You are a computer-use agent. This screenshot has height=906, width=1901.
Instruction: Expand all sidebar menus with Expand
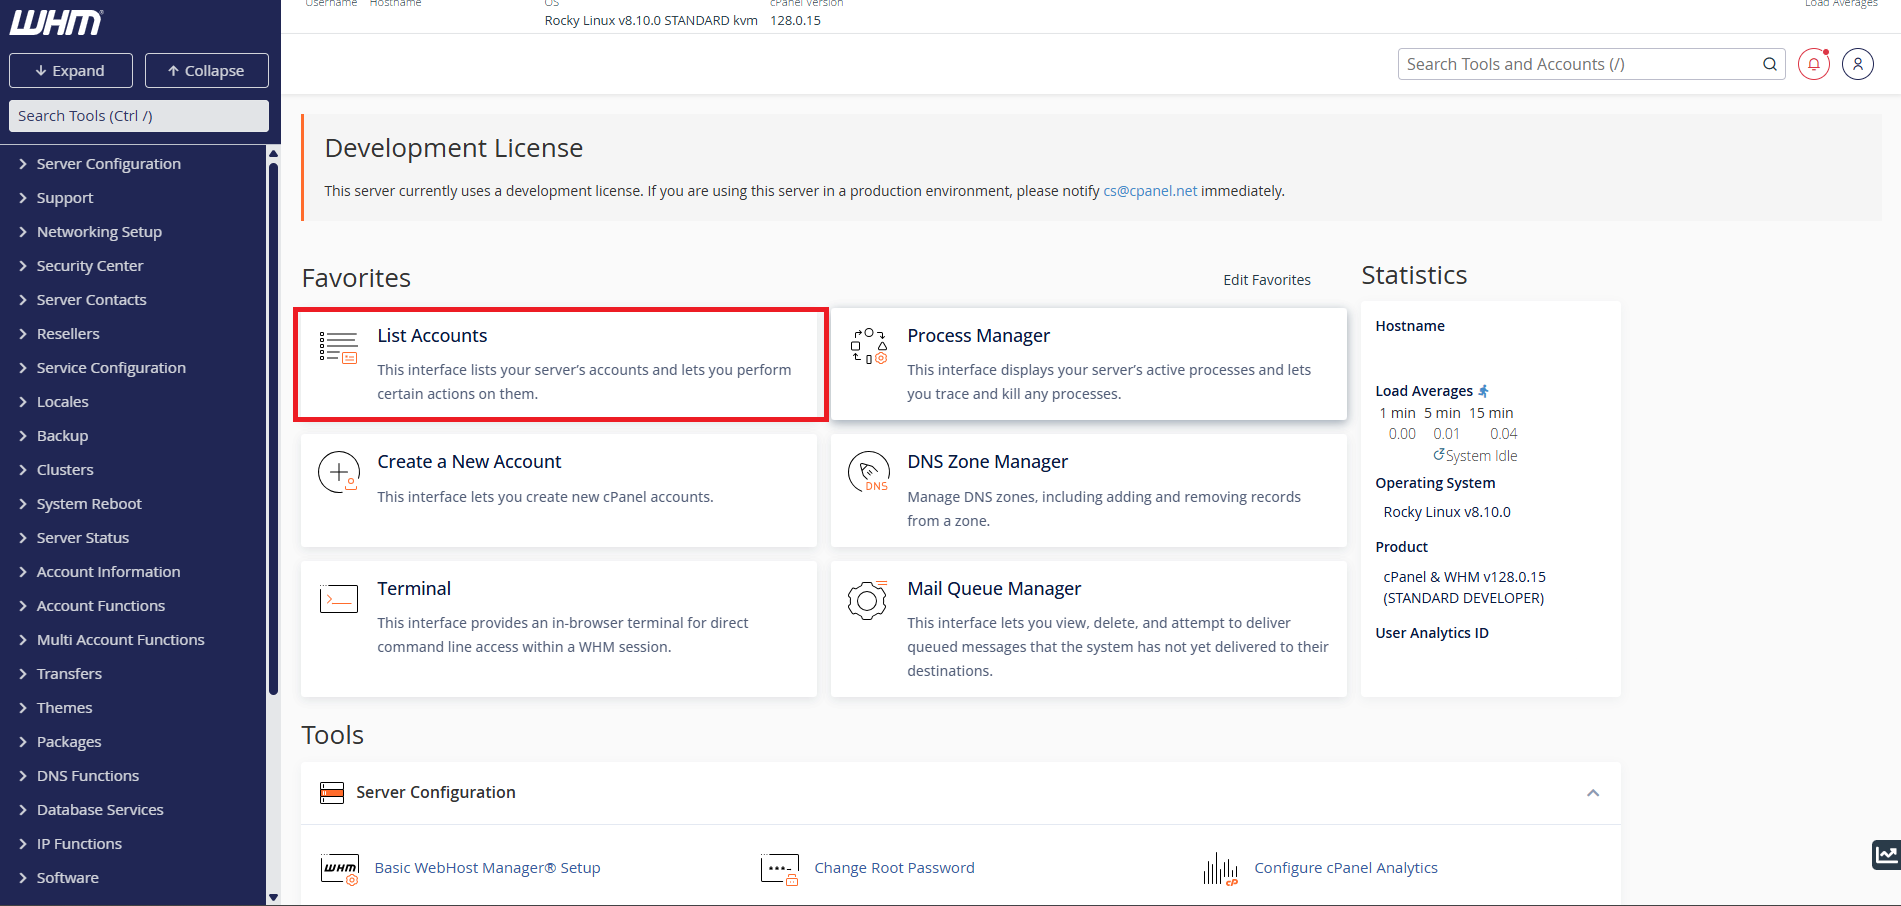click(x=71, y=71)
